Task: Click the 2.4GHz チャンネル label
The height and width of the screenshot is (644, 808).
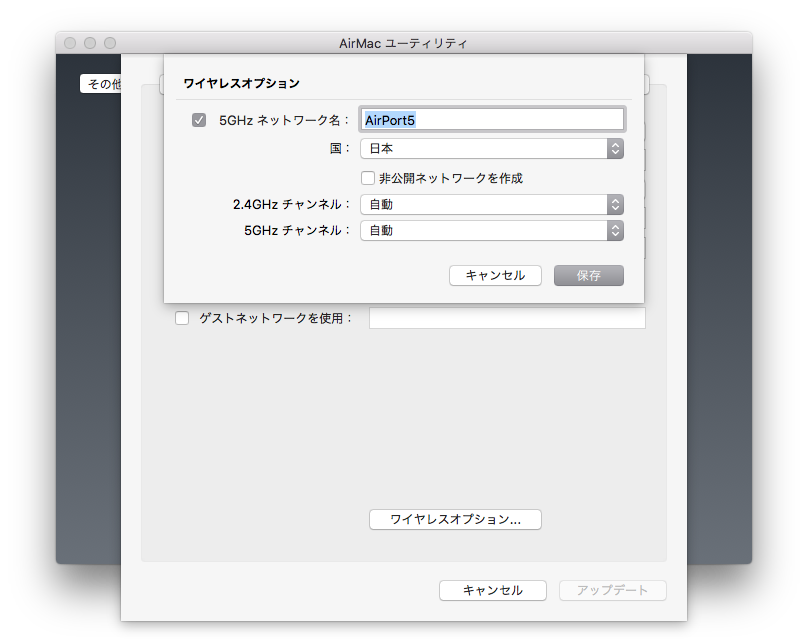Action: pos(291,205)
